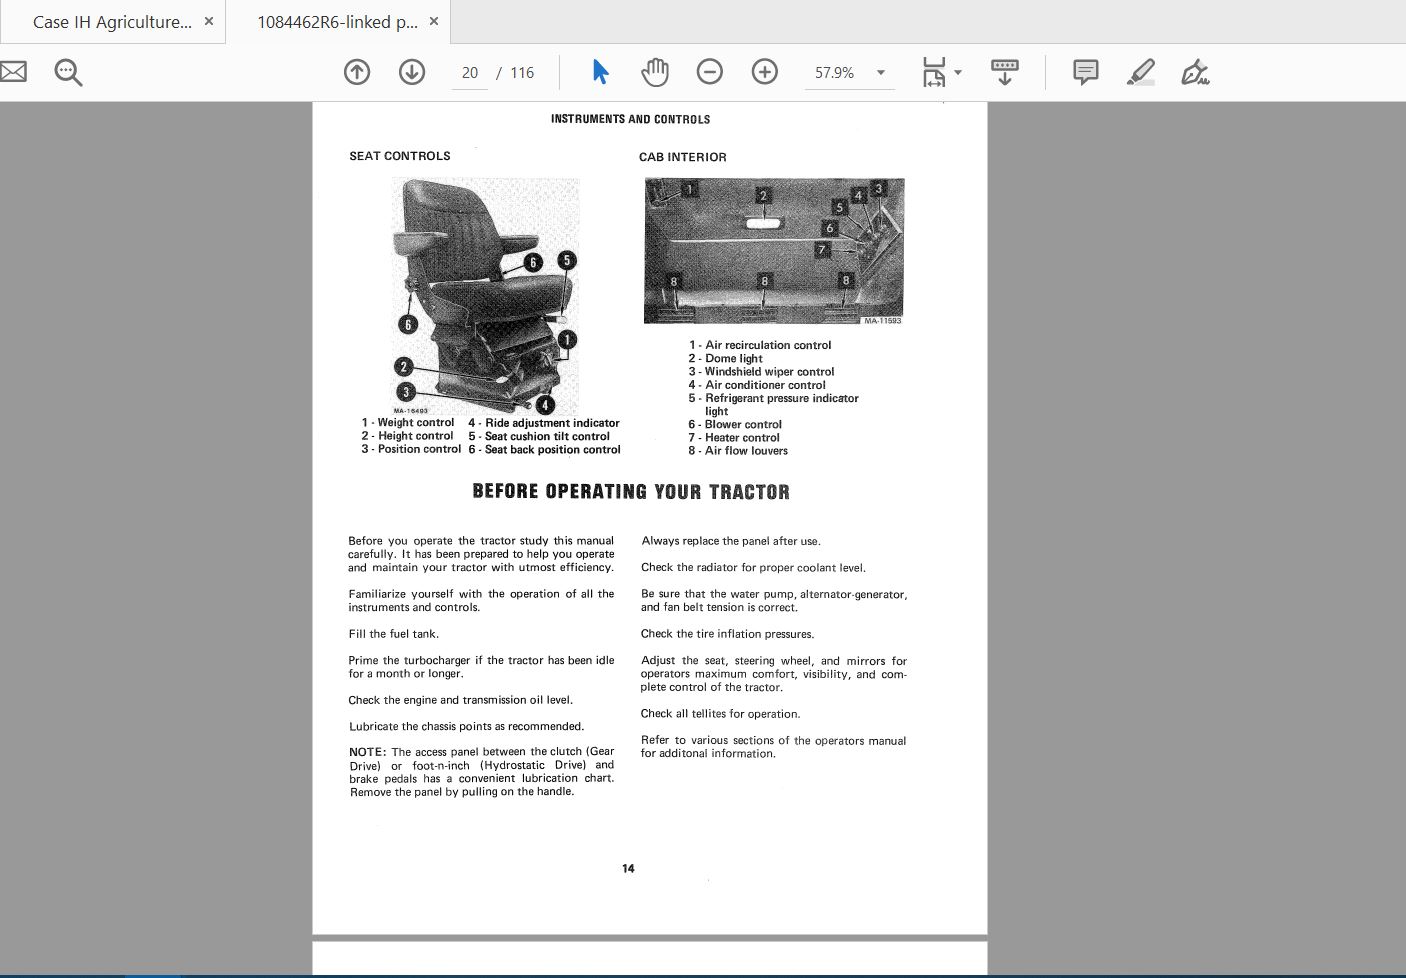Click the NOTE: paragraph label
The width and height of the screenshot is (1406, 978).
tap(368, 752)
